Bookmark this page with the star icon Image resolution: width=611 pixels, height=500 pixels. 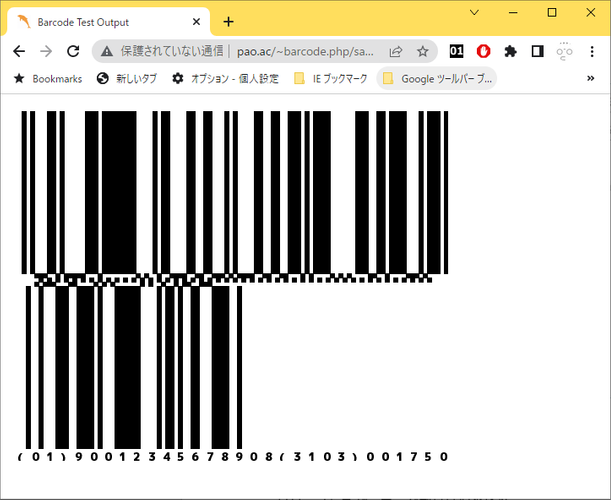[x=423, y=51]
